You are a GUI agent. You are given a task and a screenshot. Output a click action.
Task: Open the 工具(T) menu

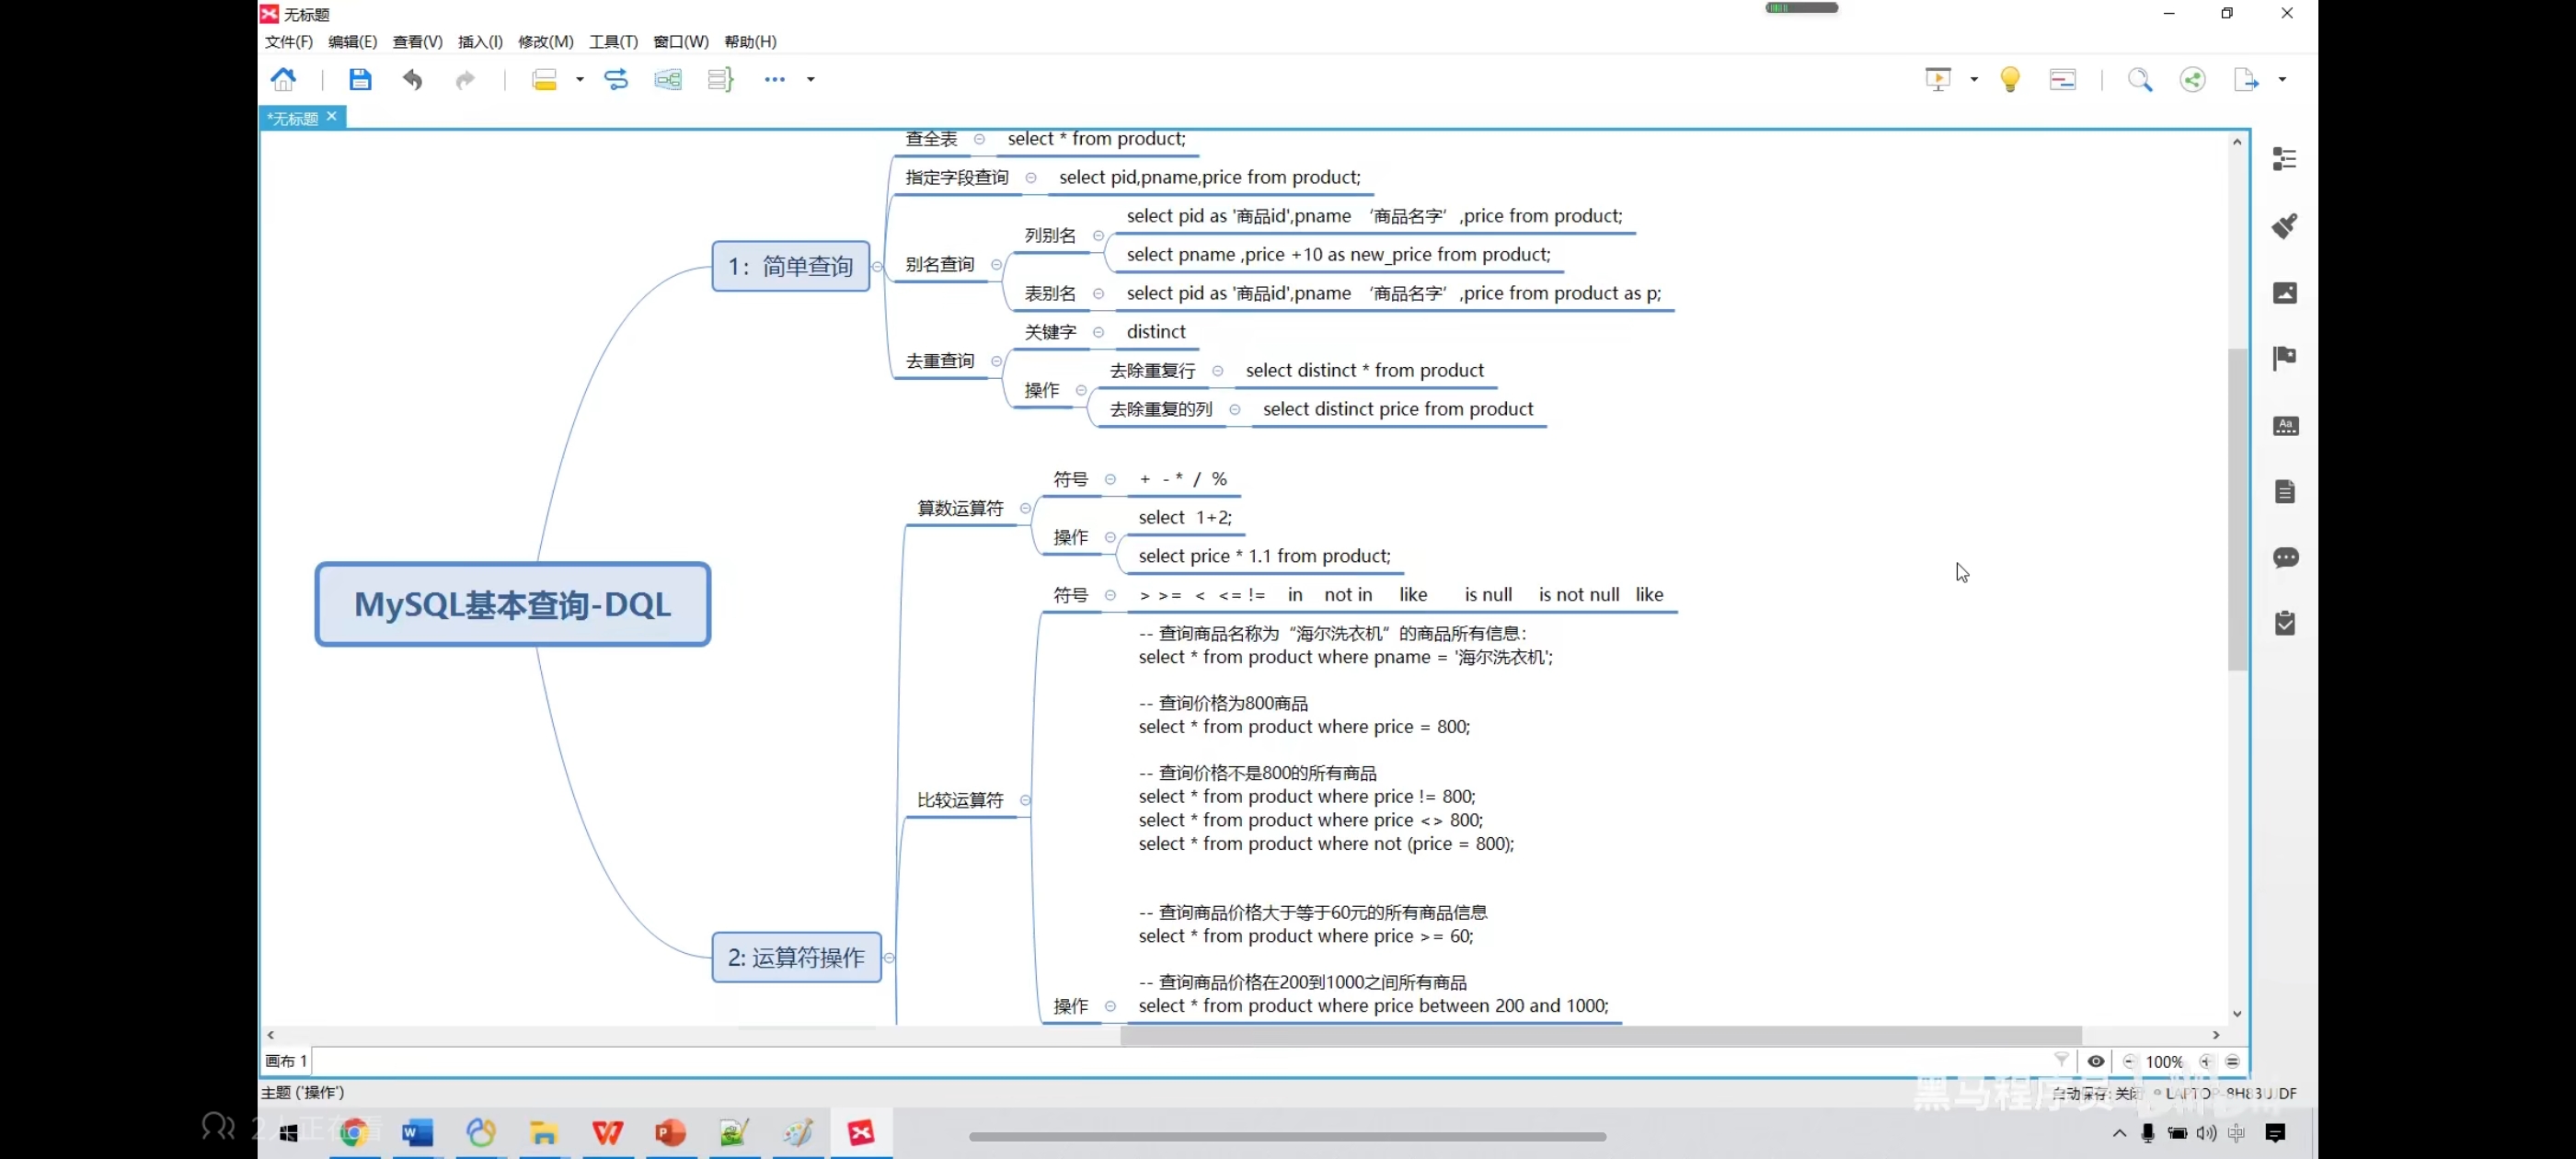click(x=613, y=41)
